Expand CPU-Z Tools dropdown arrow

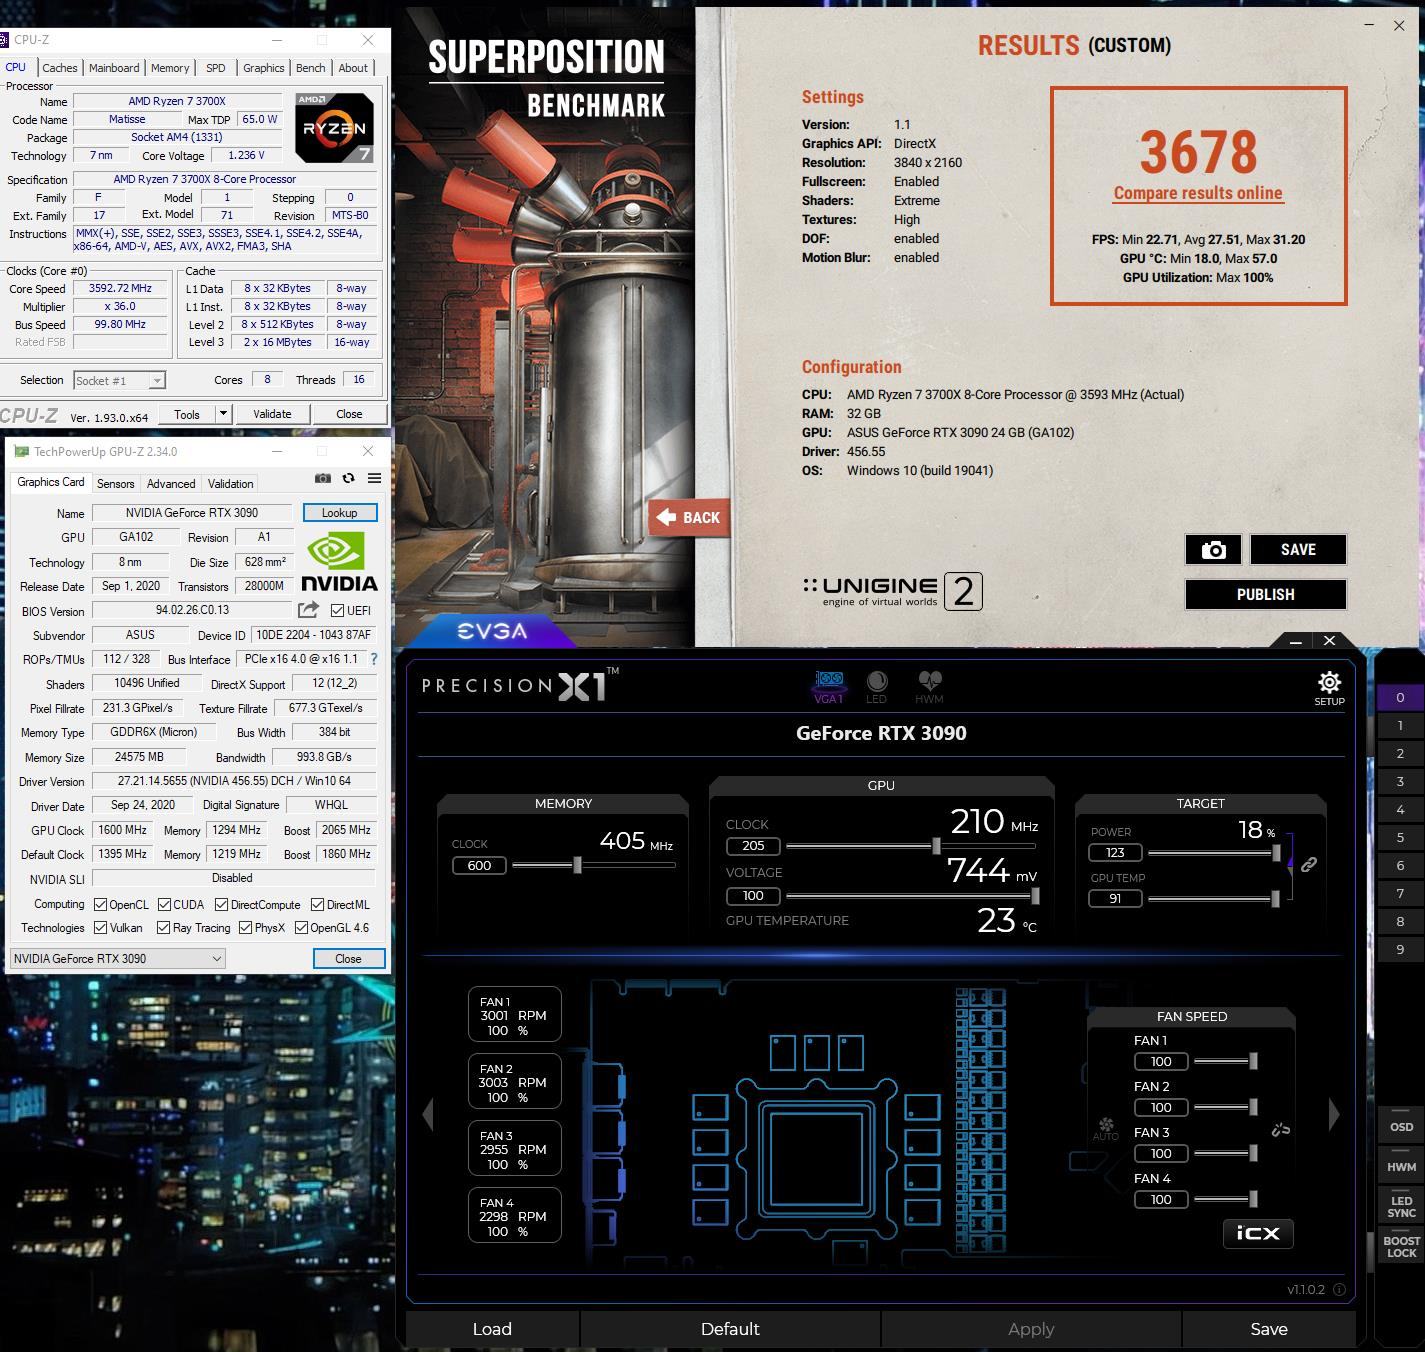[223, 414]
